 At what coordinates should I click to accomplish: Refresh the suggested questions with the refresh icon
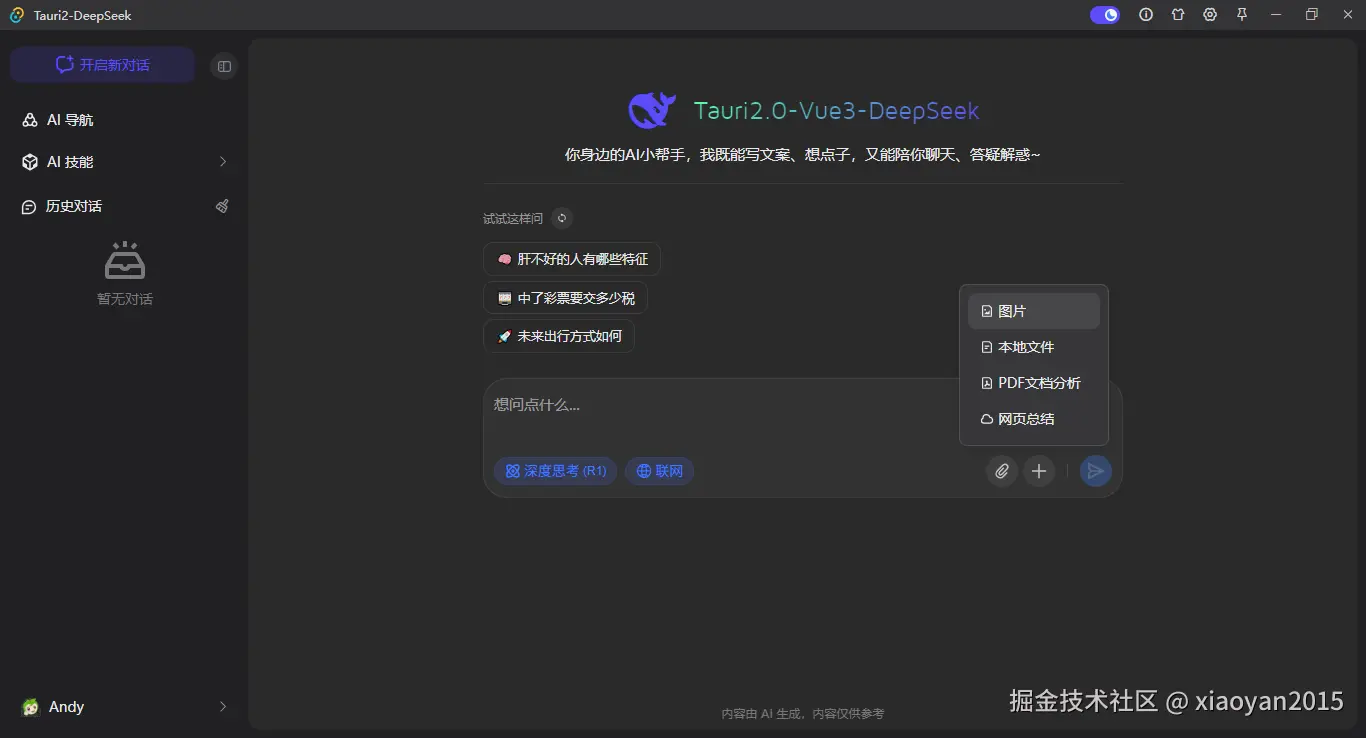[x=561, y=218]
